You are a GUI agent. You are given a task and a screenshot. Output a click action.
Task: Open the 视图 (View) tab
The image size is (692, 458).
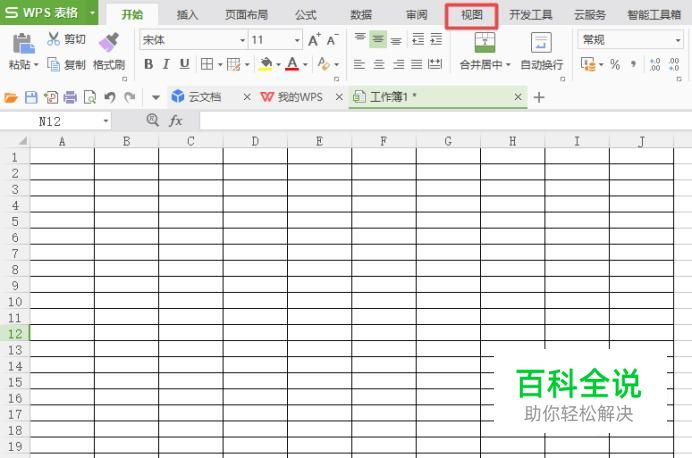(x=472, y=15)
